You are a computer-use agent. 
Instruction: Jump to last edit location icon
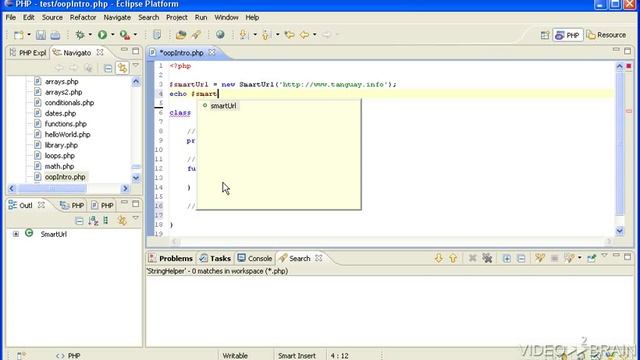point(289,35)
